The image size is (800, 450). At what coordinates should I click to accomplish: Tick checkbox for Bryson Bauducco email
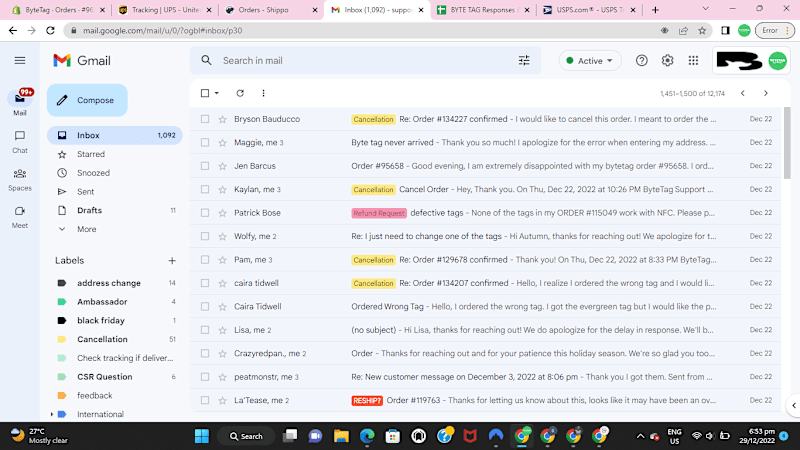(x=205, y=119)
